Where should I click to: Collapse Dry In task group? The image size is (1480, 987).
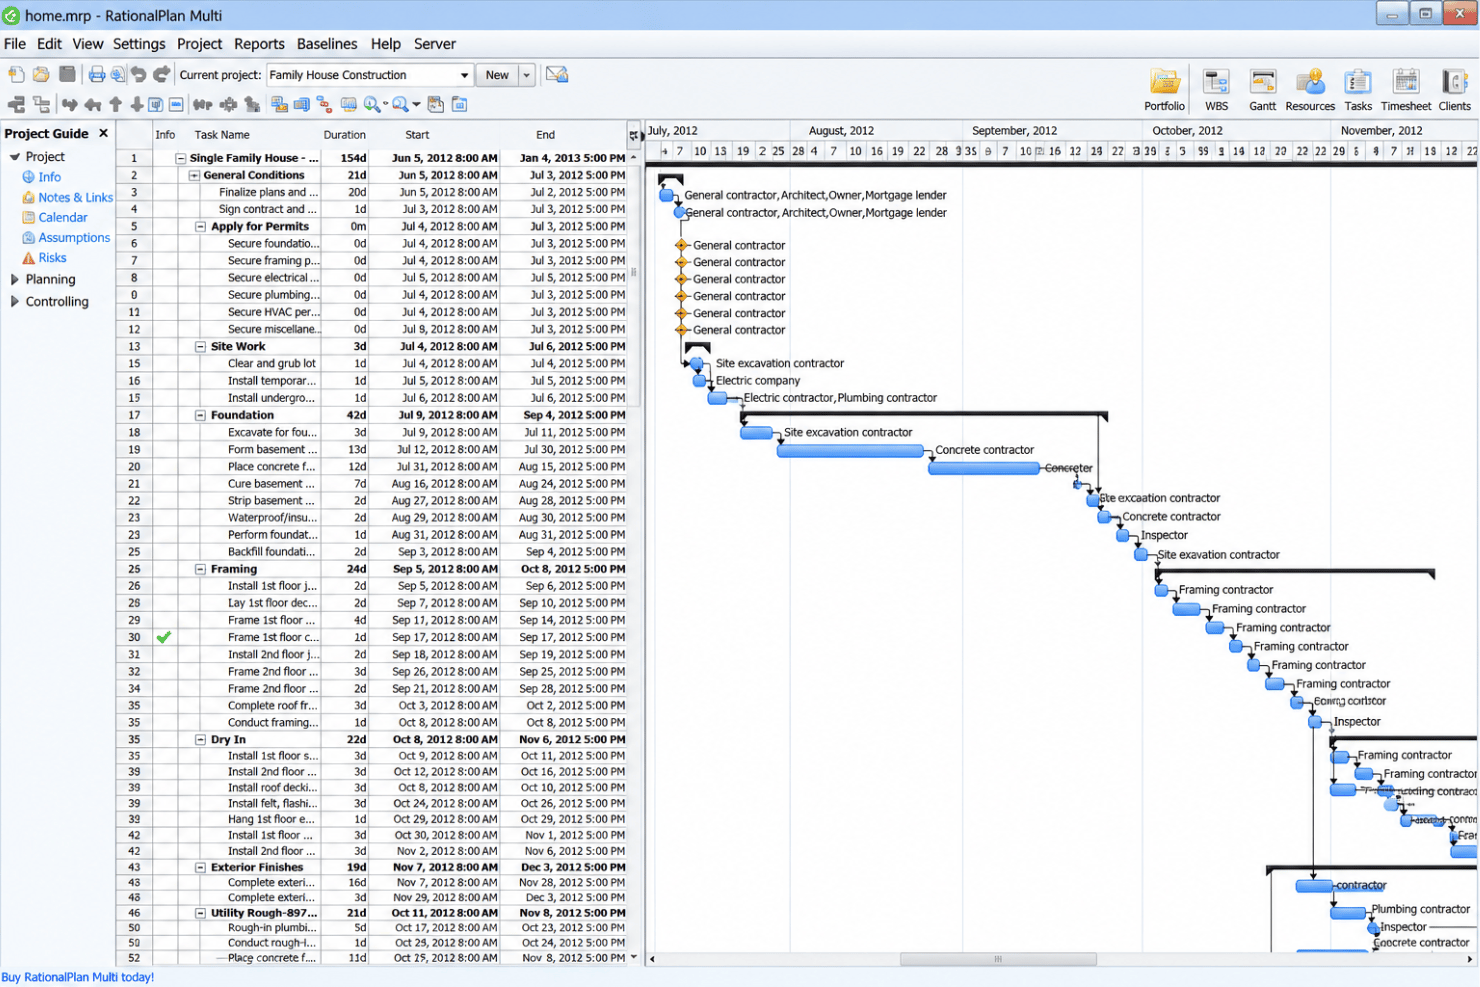click(200, 740)
